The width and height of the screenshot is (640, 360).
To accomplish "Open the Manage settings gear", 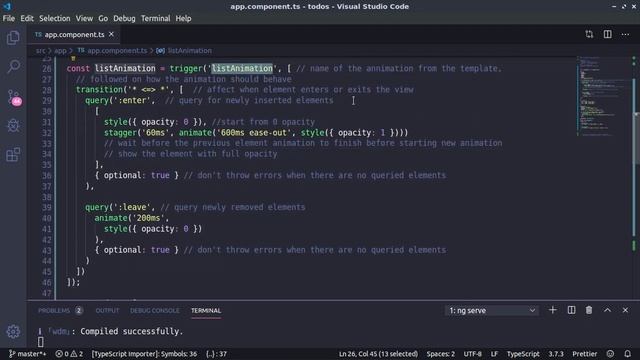I will tap(13, 331).
